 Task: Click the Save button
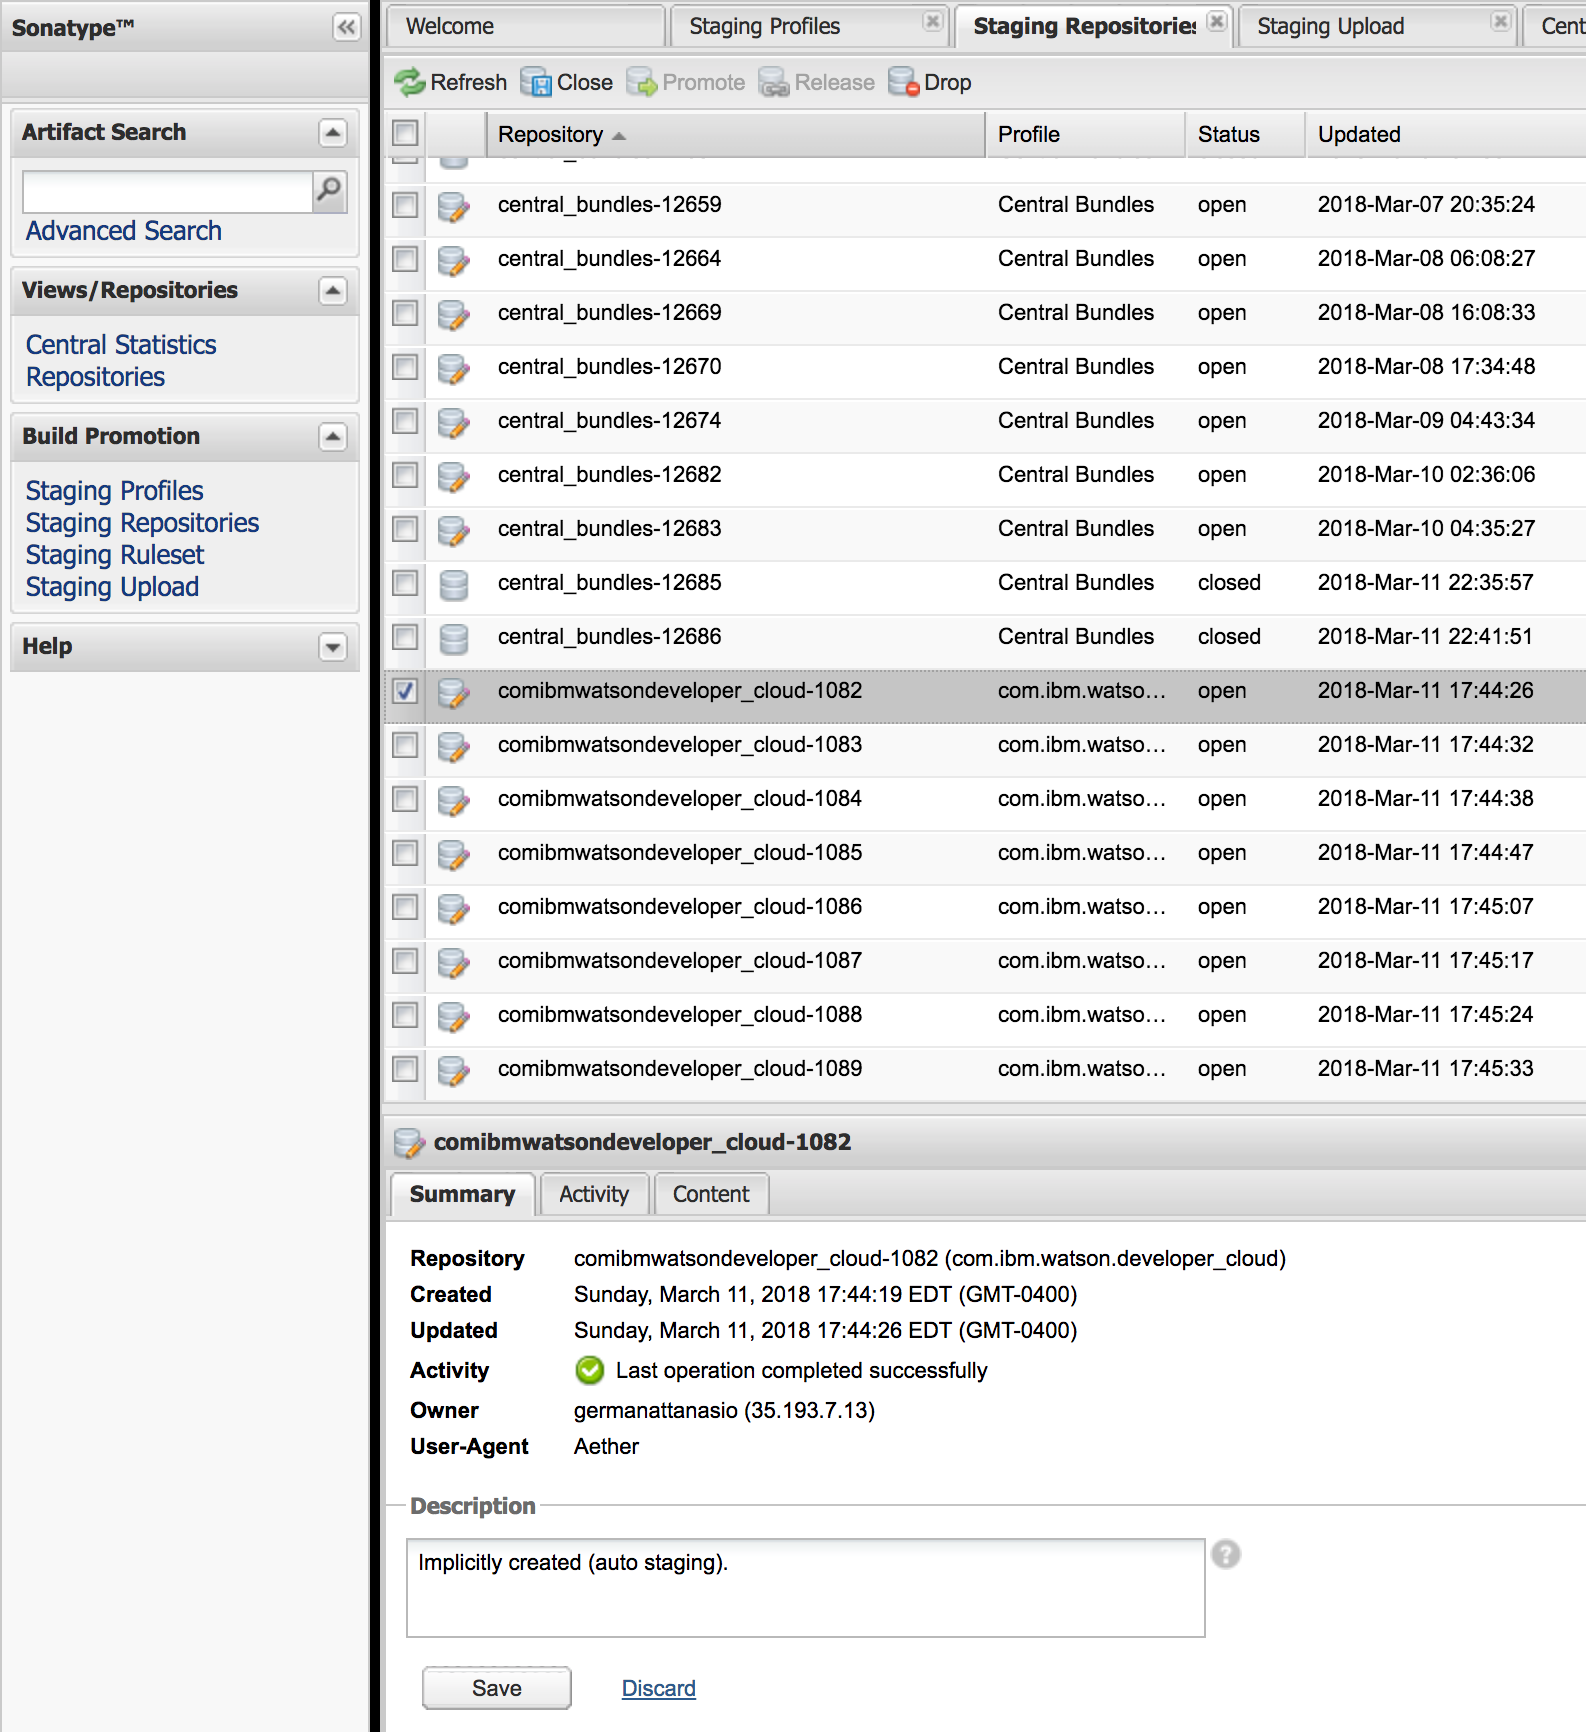tap(497, 1688)
